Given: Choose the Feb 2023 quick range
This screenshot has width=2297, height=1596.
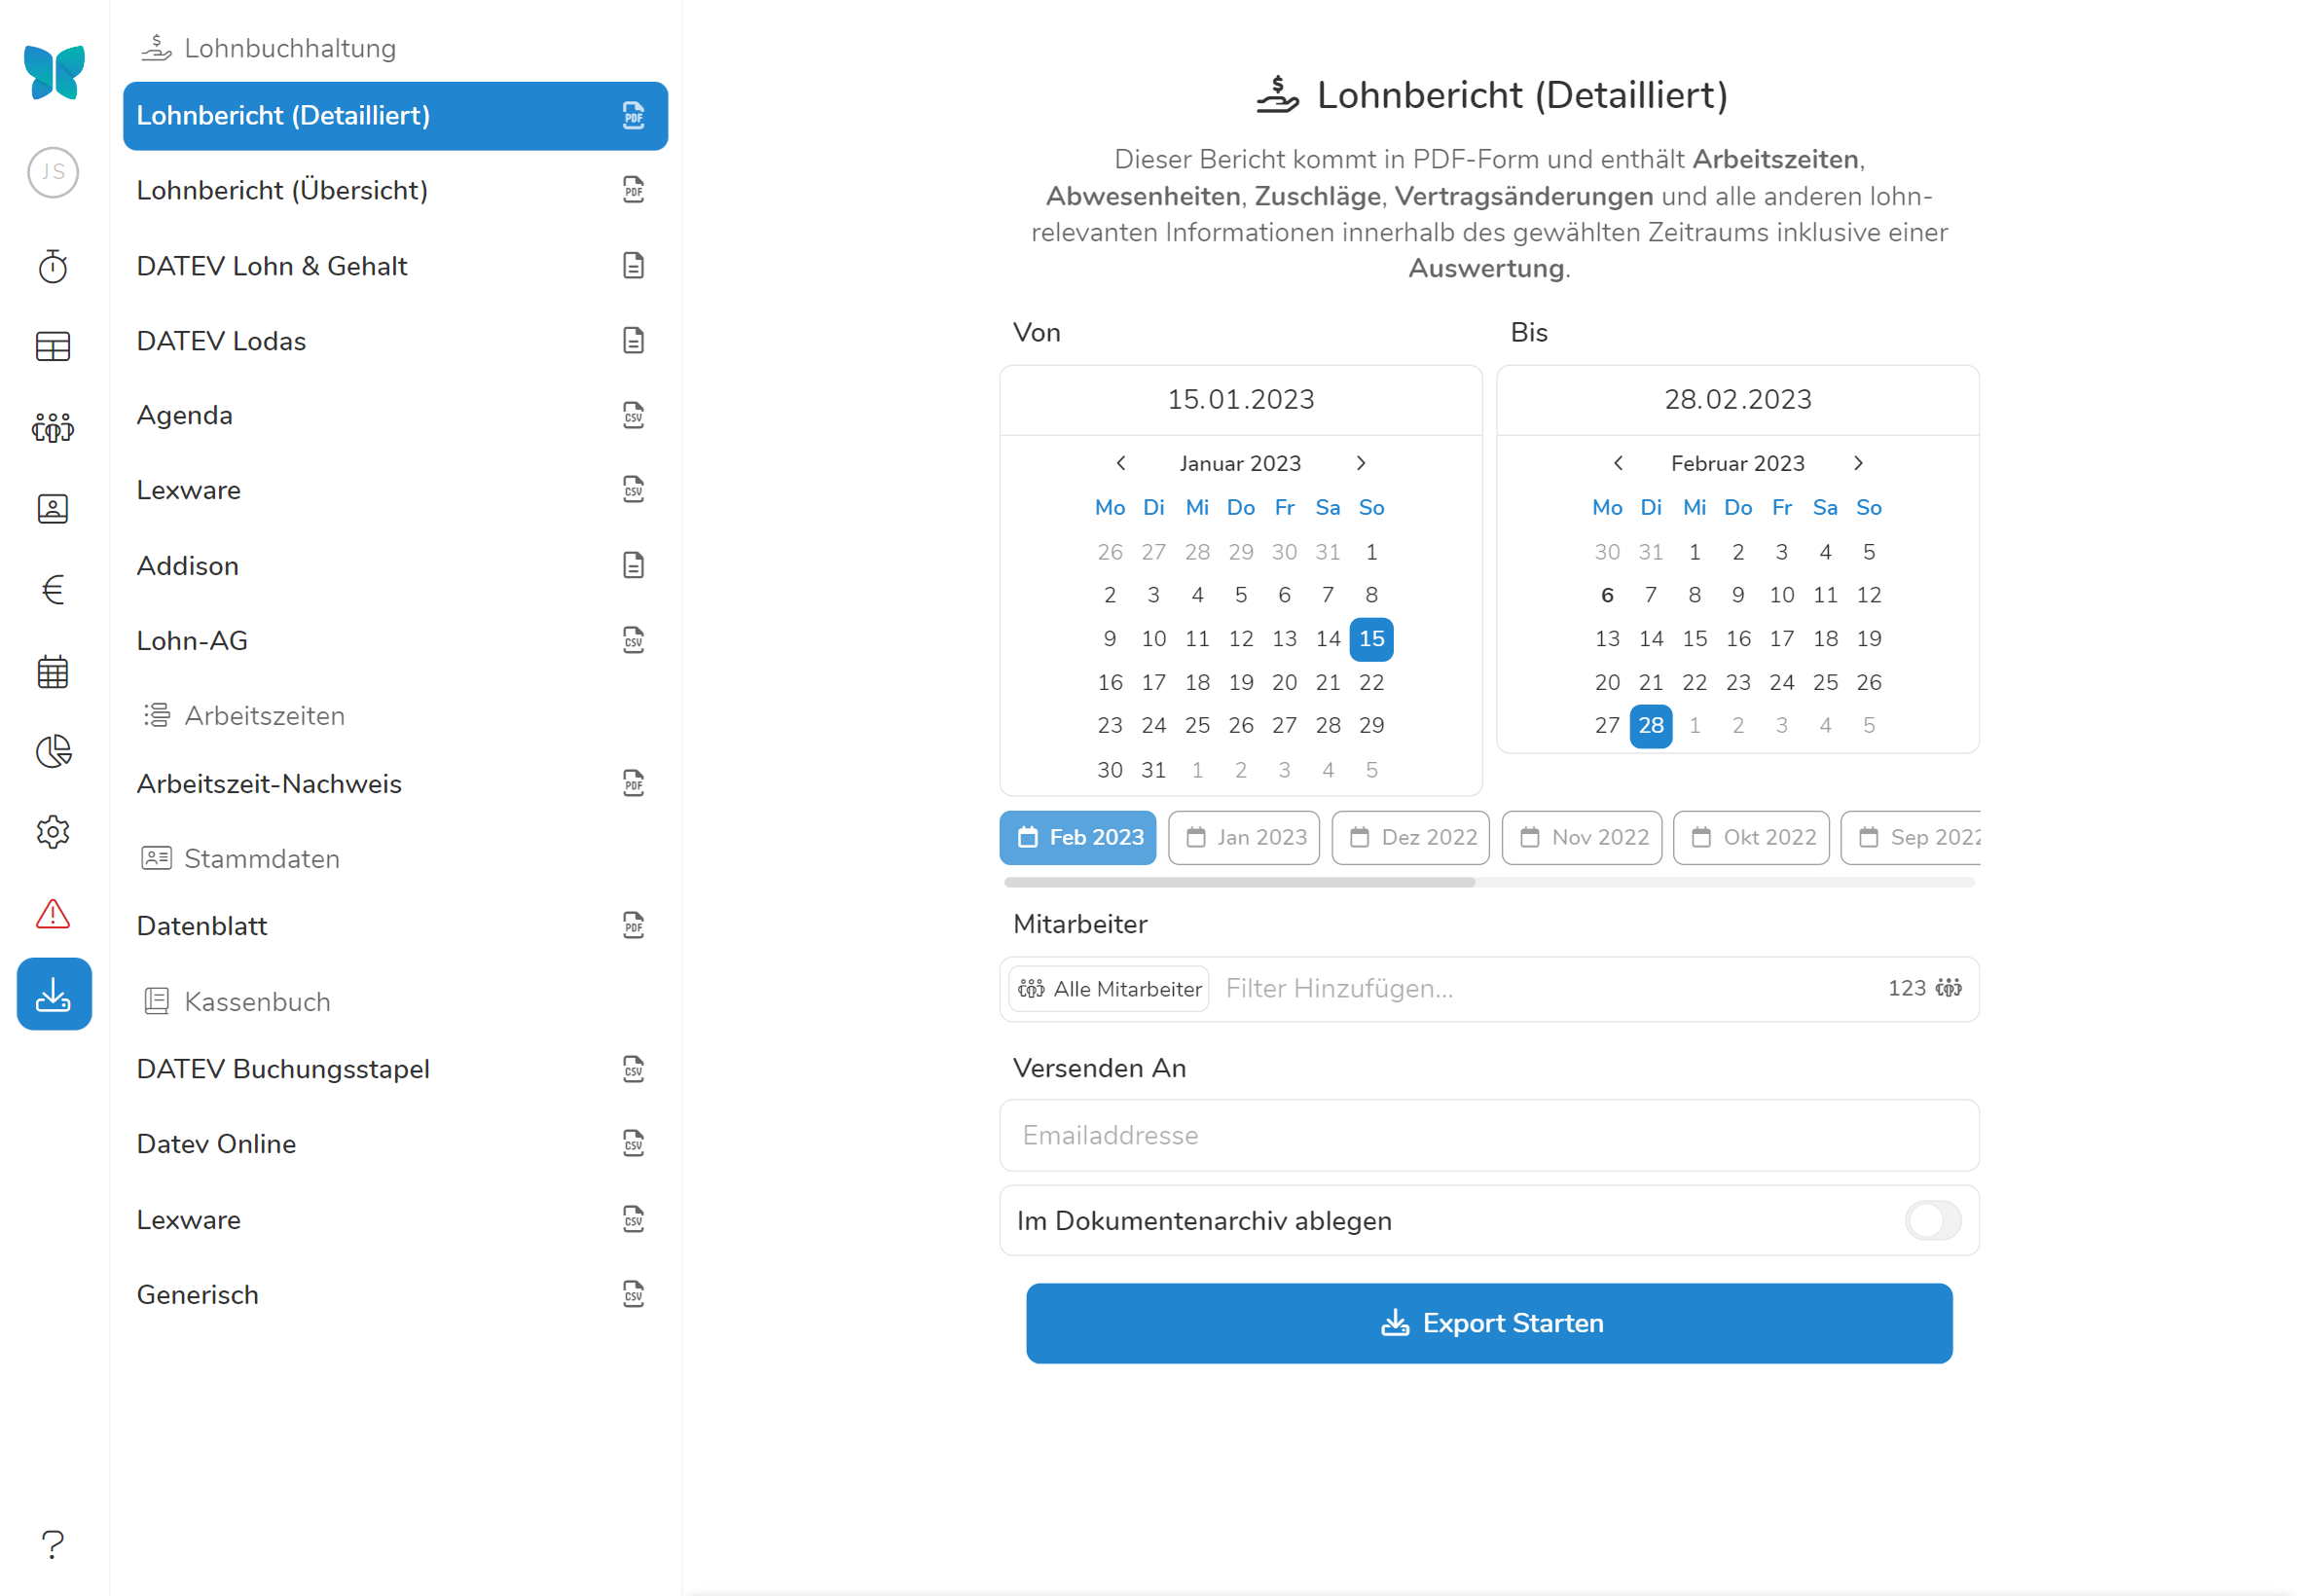Looking at the screenshot, I should point(1078,837).
